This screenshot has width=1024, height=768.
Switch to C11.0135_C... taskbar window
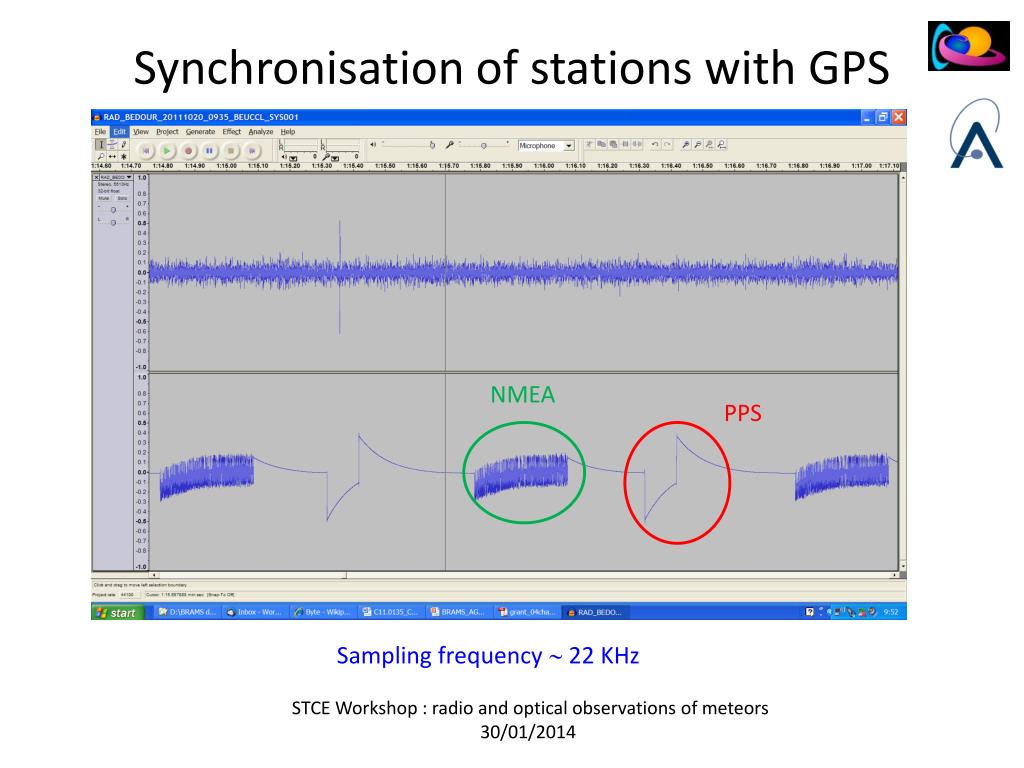point(390,612)
